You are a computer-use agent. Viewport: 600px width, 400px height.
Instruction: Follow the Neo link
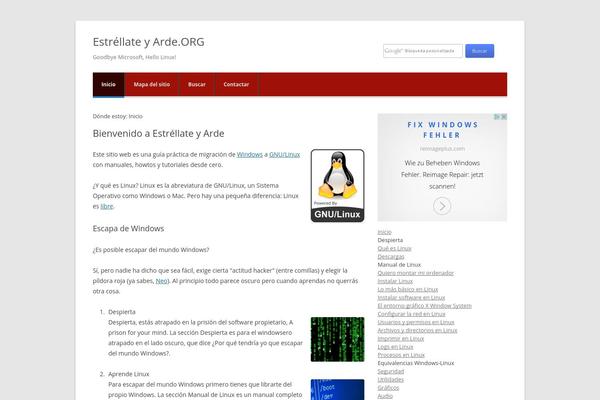161,281
